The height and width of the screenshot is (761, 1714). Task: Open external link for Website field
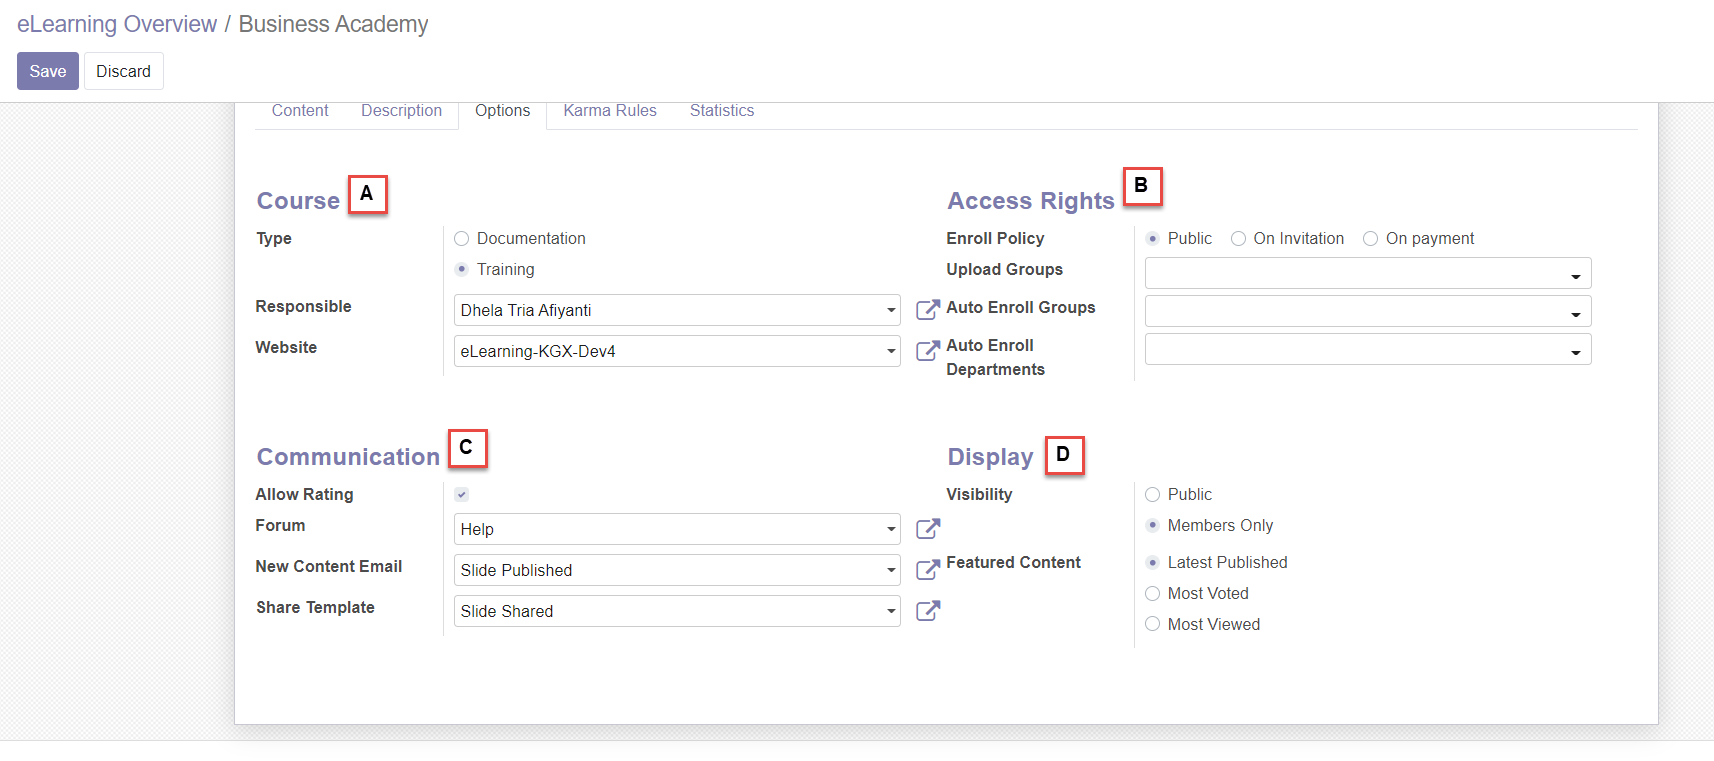(928, 351)
